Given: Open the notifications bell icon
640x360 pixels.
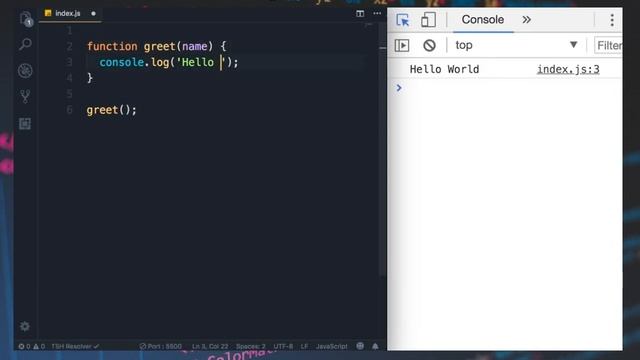Looking at the screenshot, I should [x=375, y=346].
